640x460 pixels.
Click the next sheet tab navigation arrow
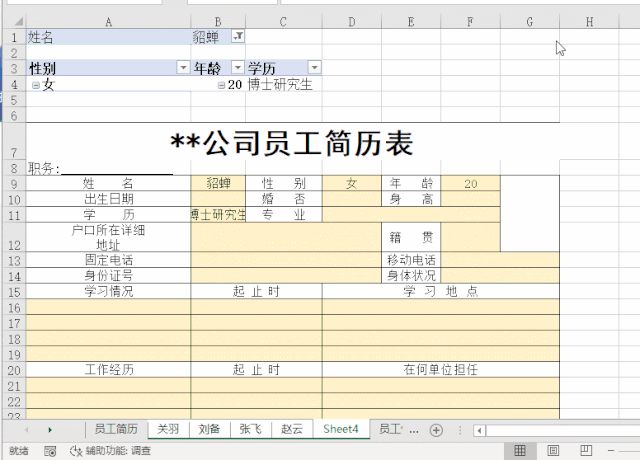(50, 430)
